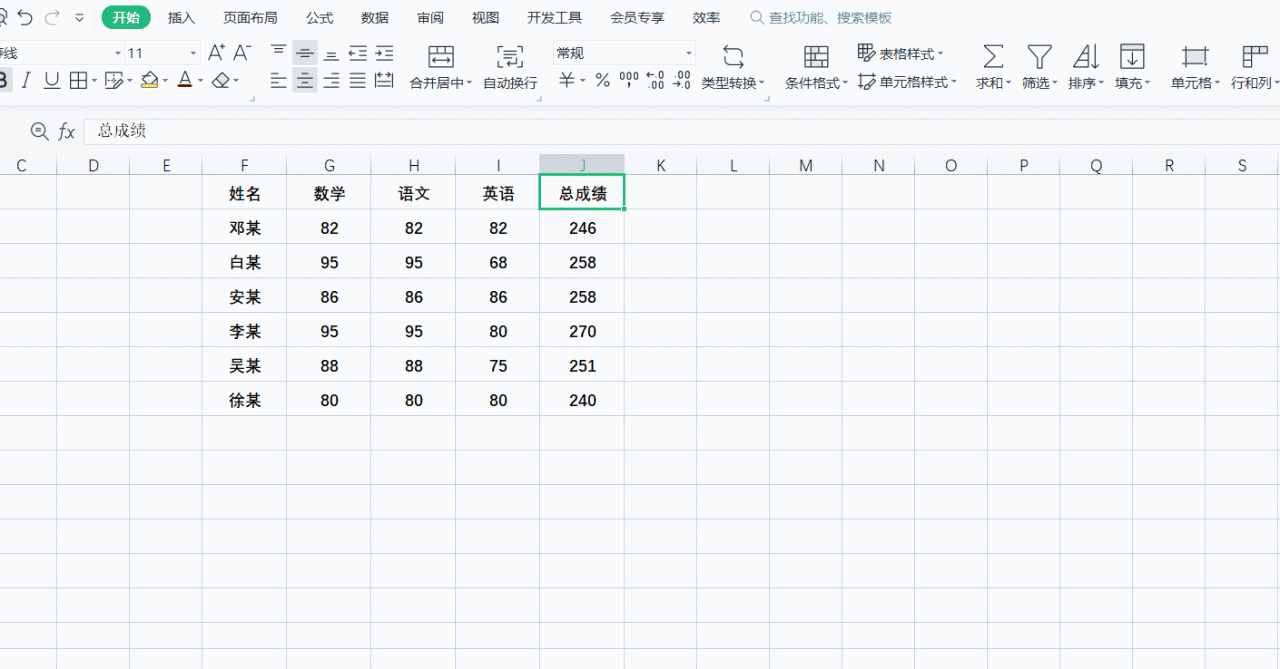
Task: Click the 自动换行 wrap text button
Action: tap(510, 67)
